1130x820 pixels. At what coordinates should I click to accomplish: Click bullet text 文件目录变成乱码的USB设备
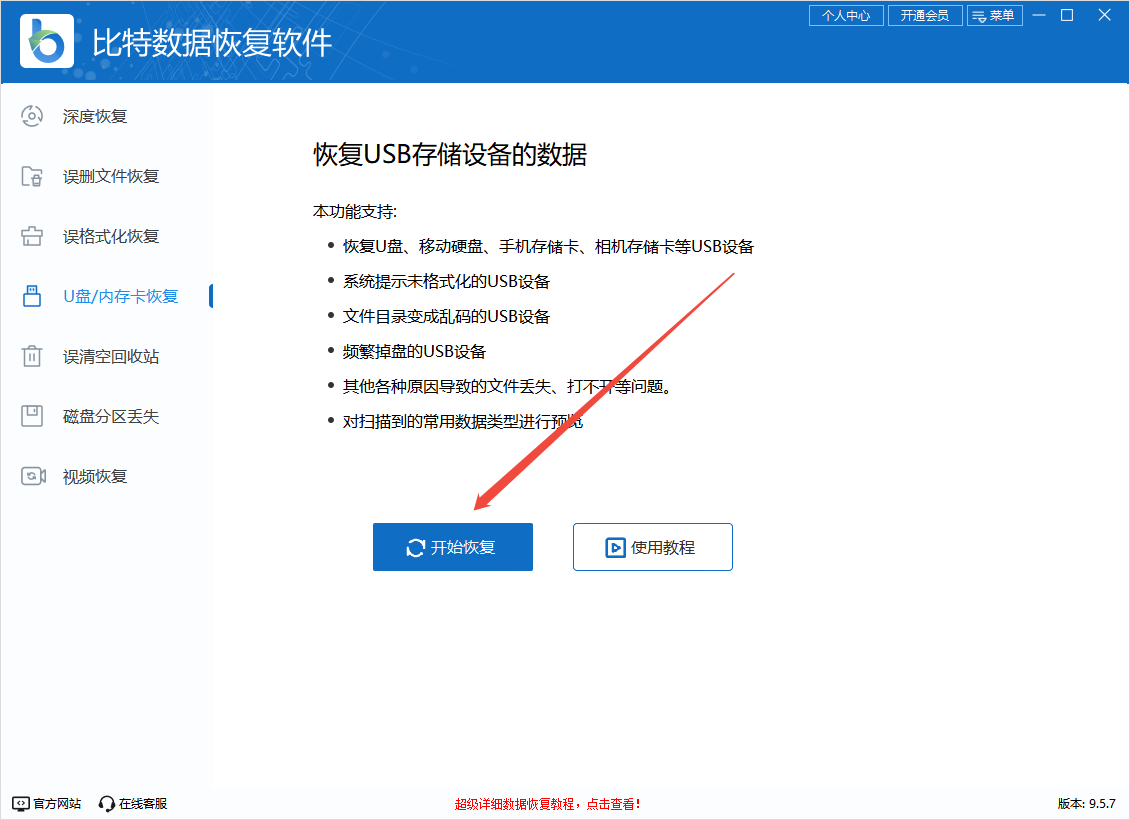click(446, 316)
